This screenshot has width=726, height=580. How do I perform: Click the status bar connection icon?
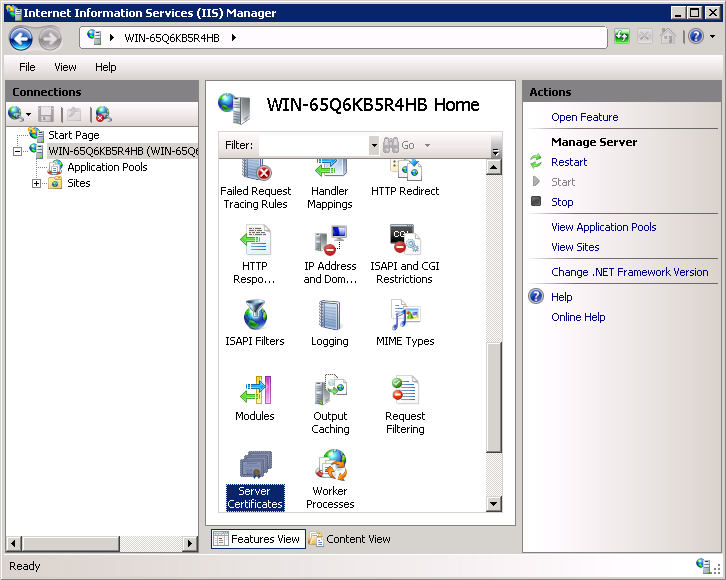pyautogui.click(x=705, y=565)
